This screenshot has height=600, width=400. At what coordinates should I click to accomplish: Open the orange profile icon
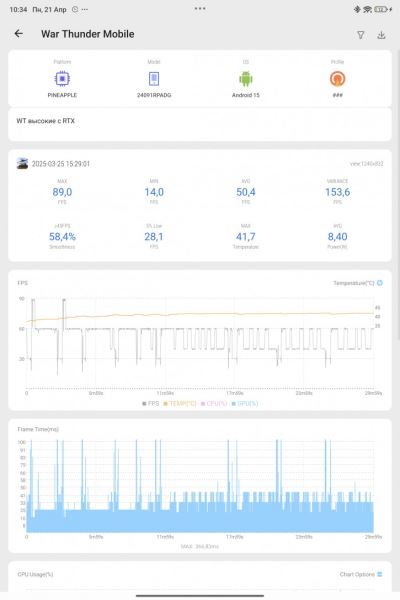coord(337,79)
